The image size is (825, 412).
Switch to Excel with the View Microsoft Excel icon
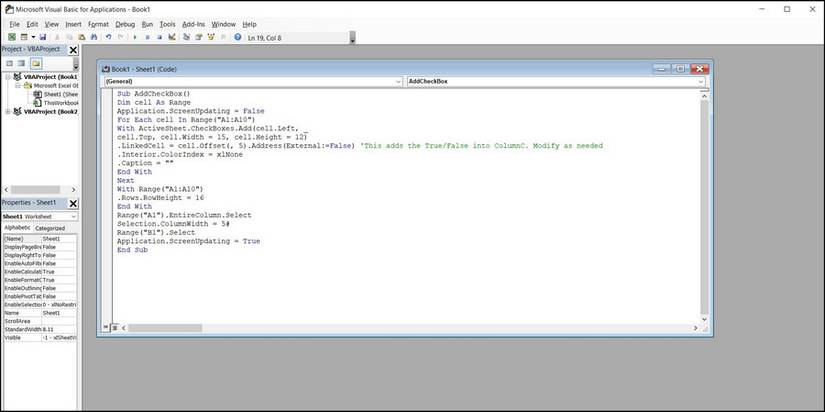coord(12,37)
